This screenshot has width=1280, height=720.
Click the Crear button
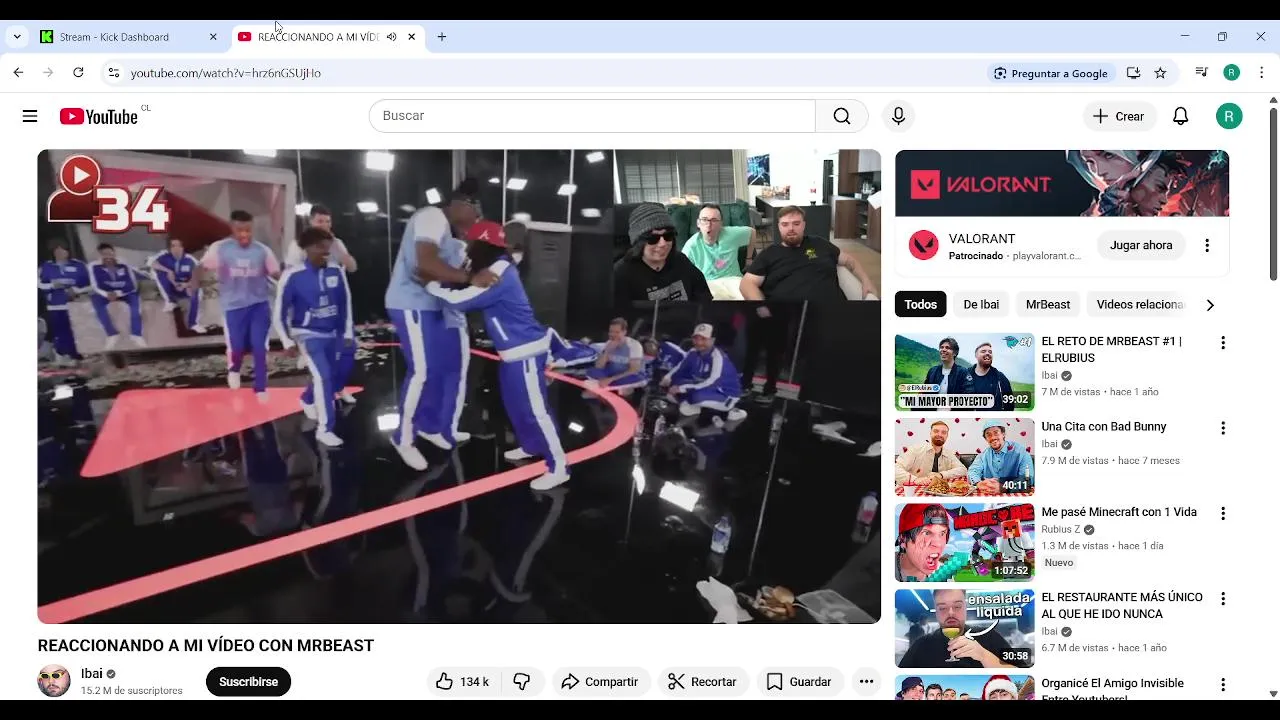(x=1119, y=116)
